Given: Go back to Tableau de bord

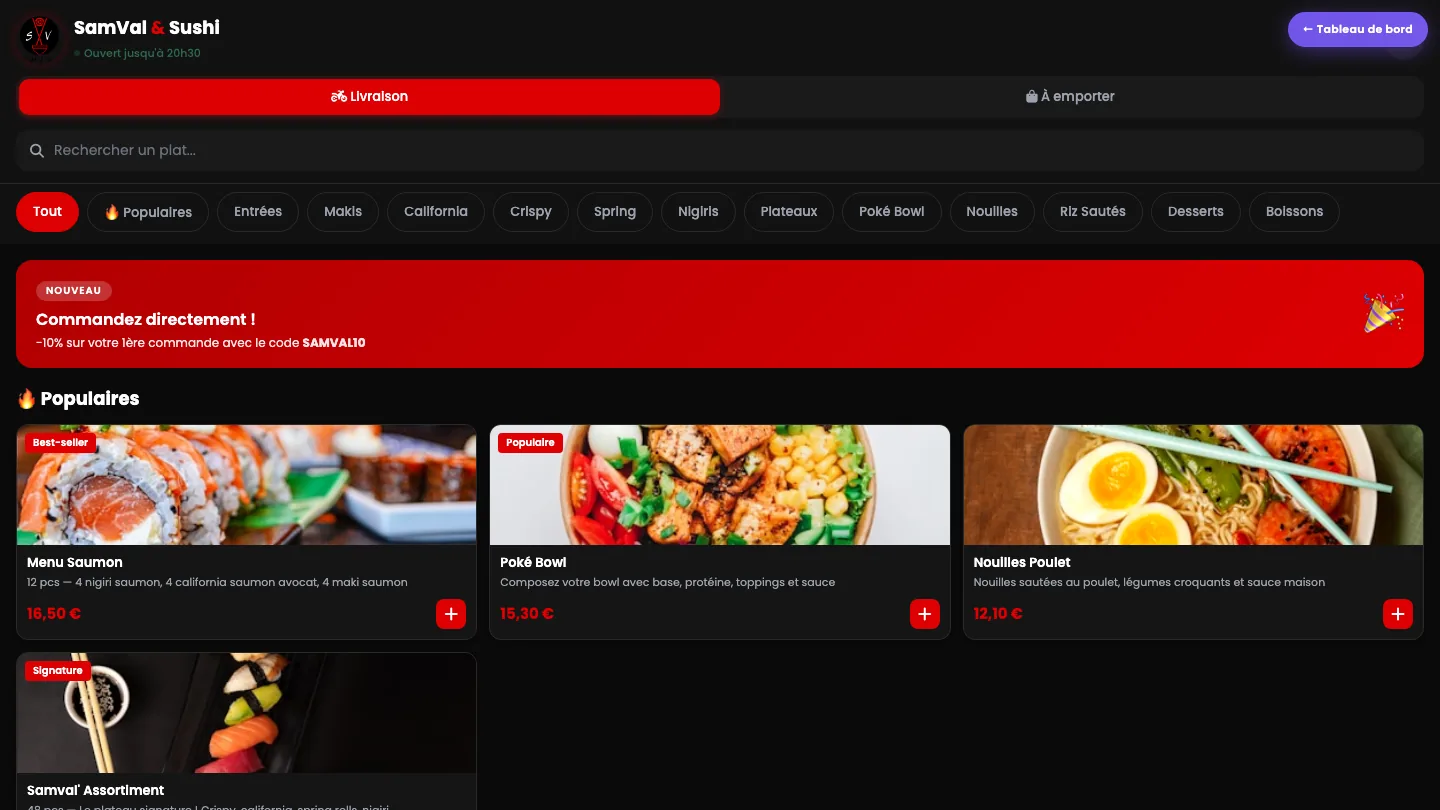Looking at the screenshot, I should pos(1358,30).
